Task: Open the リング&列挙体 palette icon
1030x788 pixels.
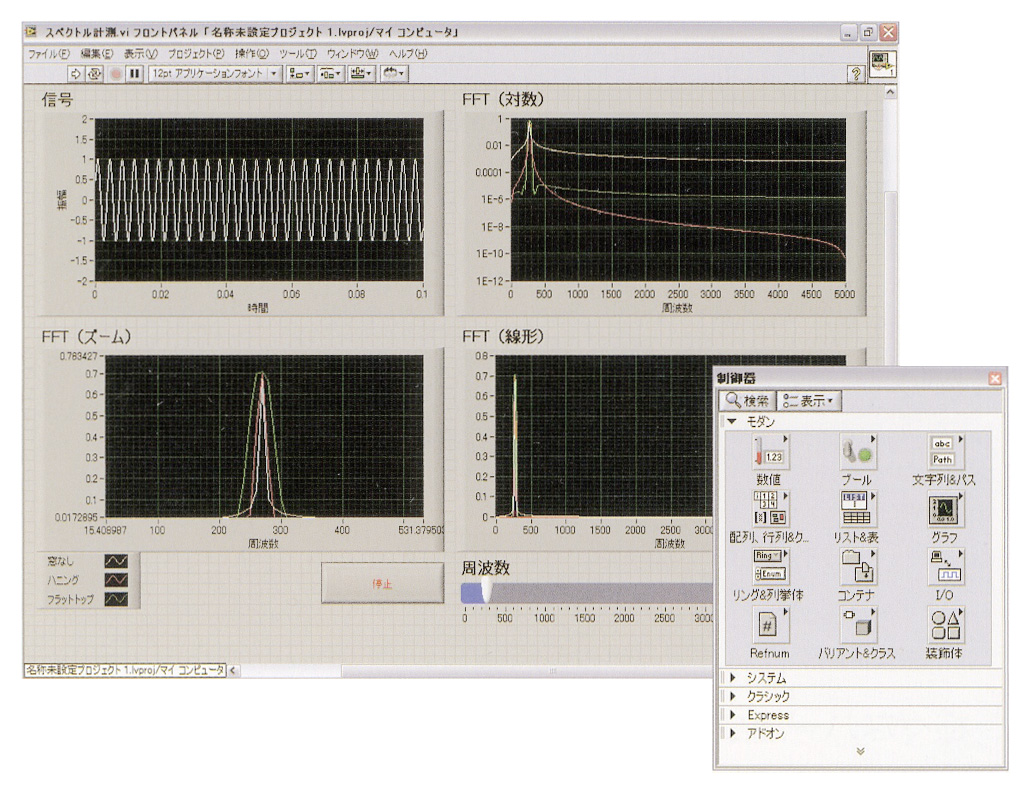Action: (769, 567)
